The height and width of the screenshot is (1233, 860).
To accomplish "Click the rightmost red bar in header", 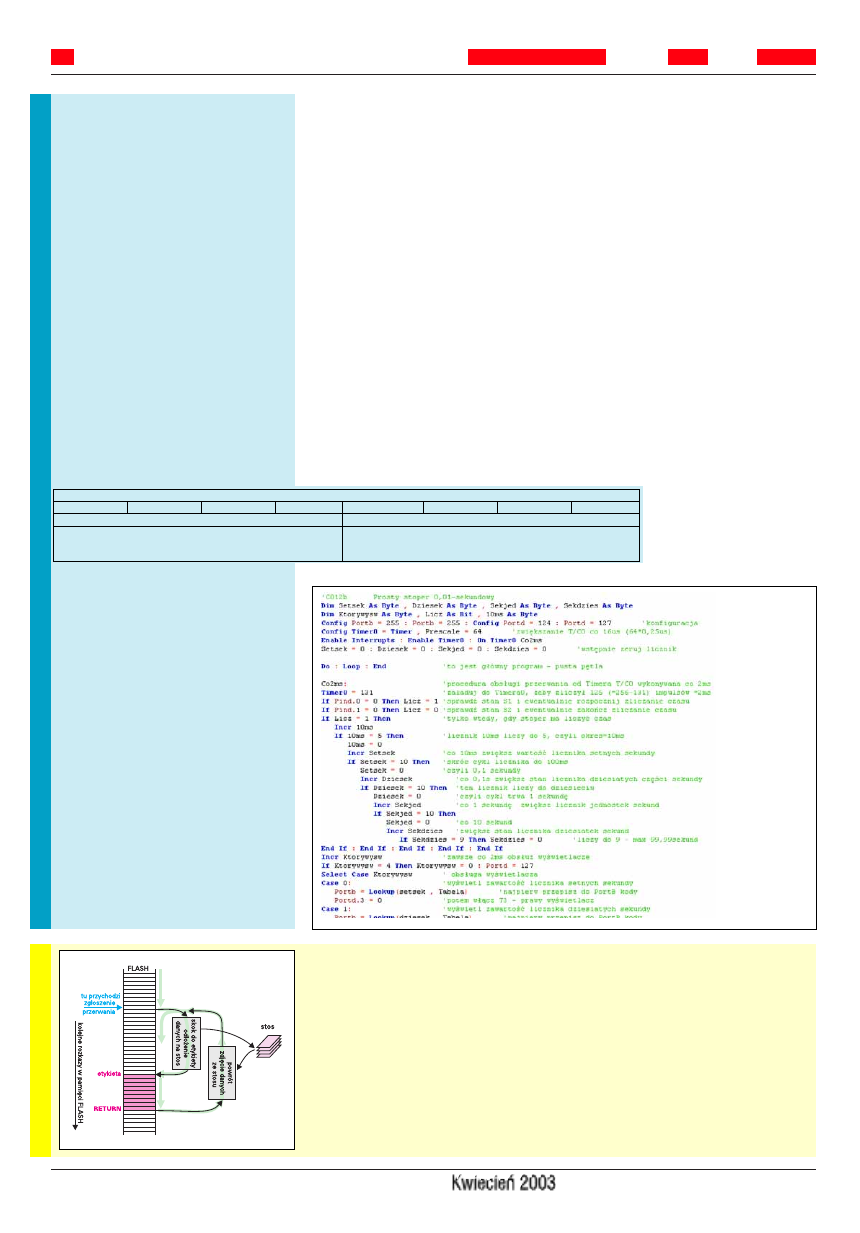I will [786, 57].
